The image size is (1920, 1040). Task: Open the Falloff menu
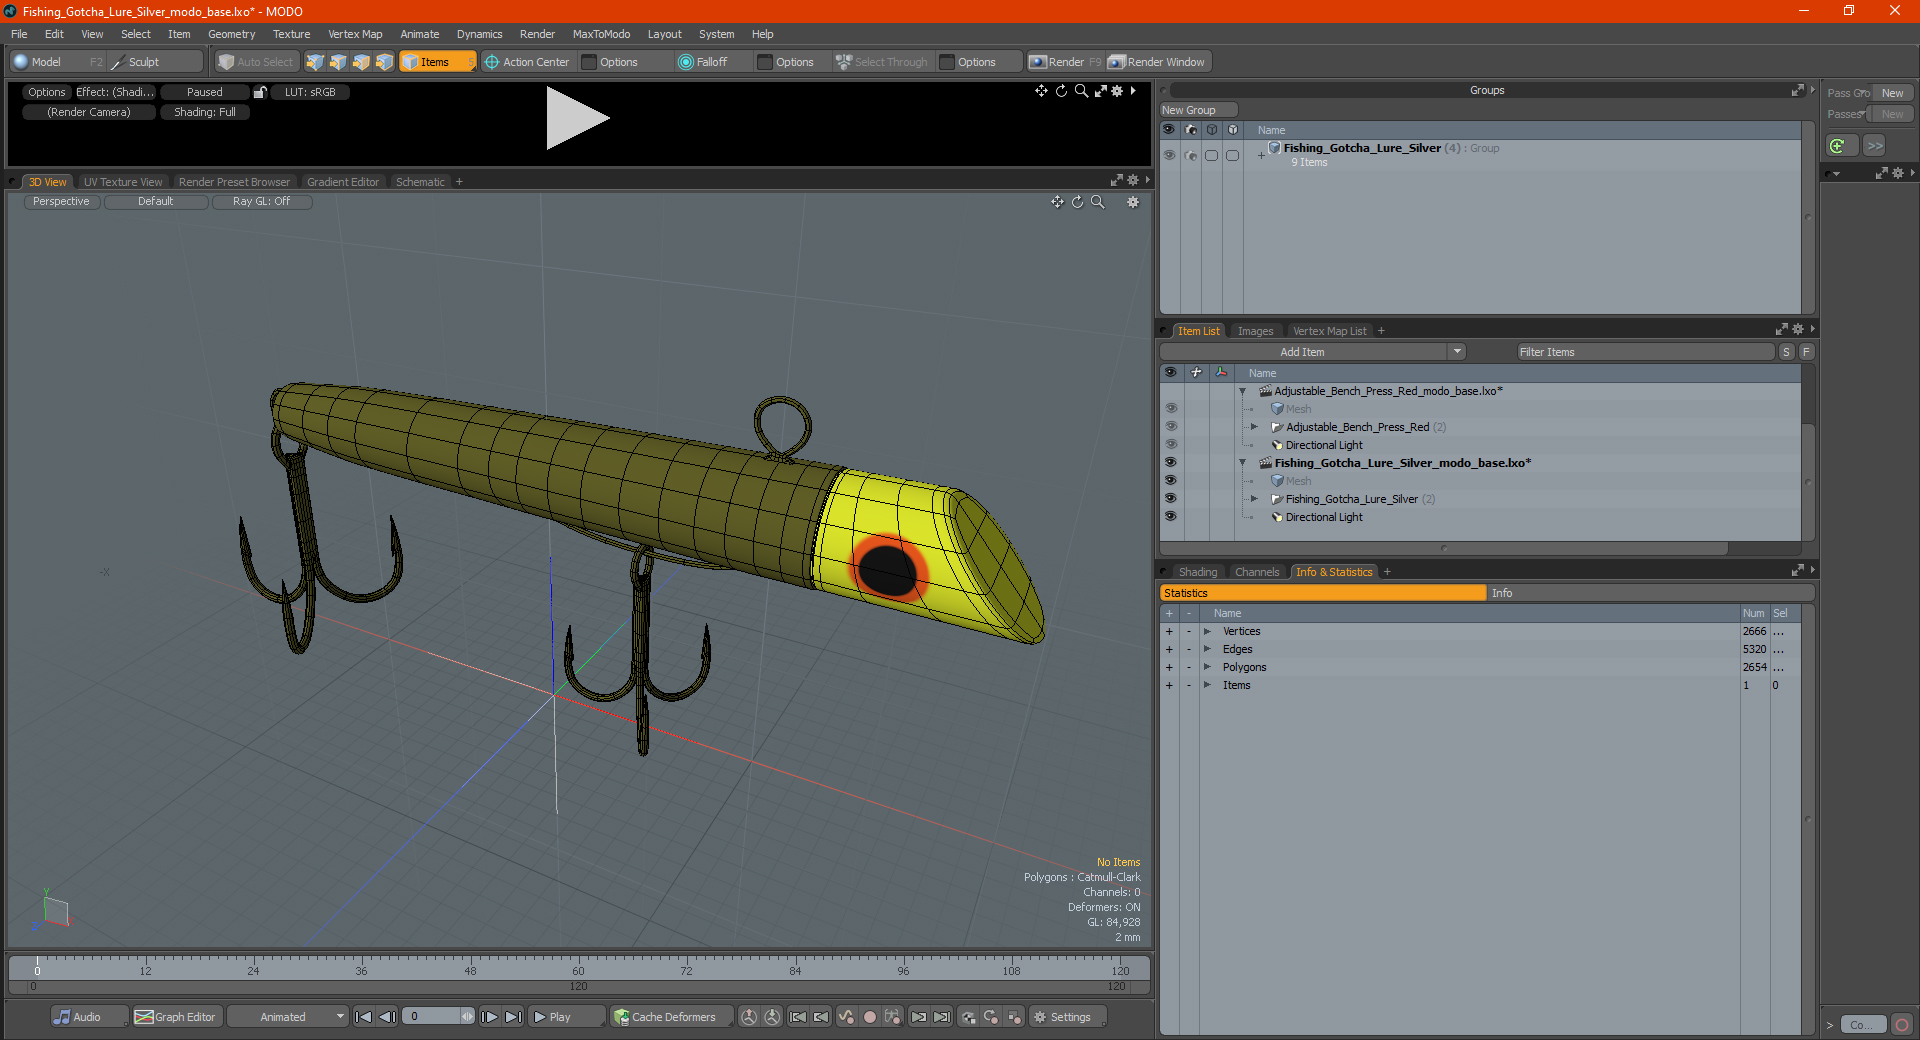[x=703, y=62]
